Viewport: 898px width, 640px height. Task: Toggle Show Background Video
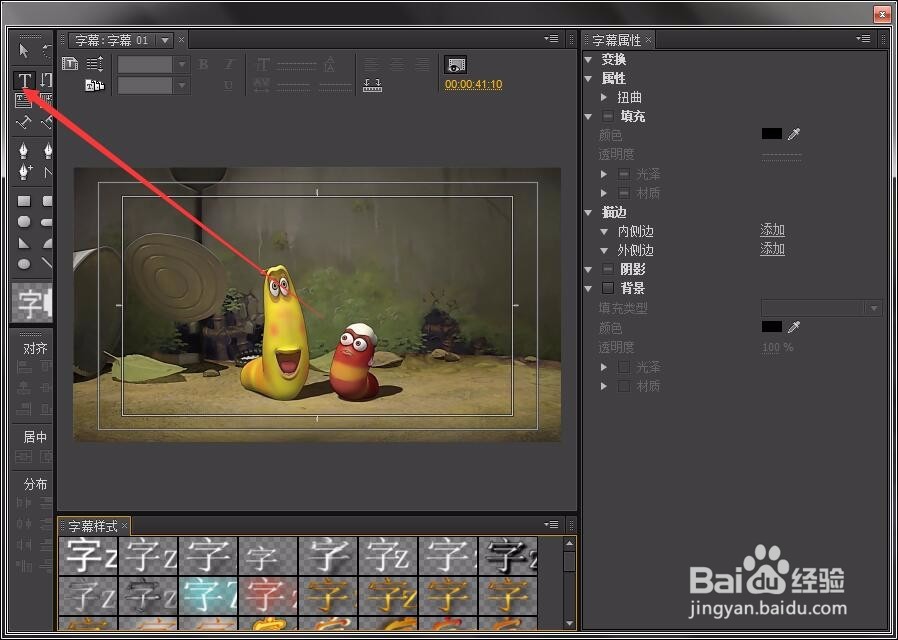[x=455, y=65]
